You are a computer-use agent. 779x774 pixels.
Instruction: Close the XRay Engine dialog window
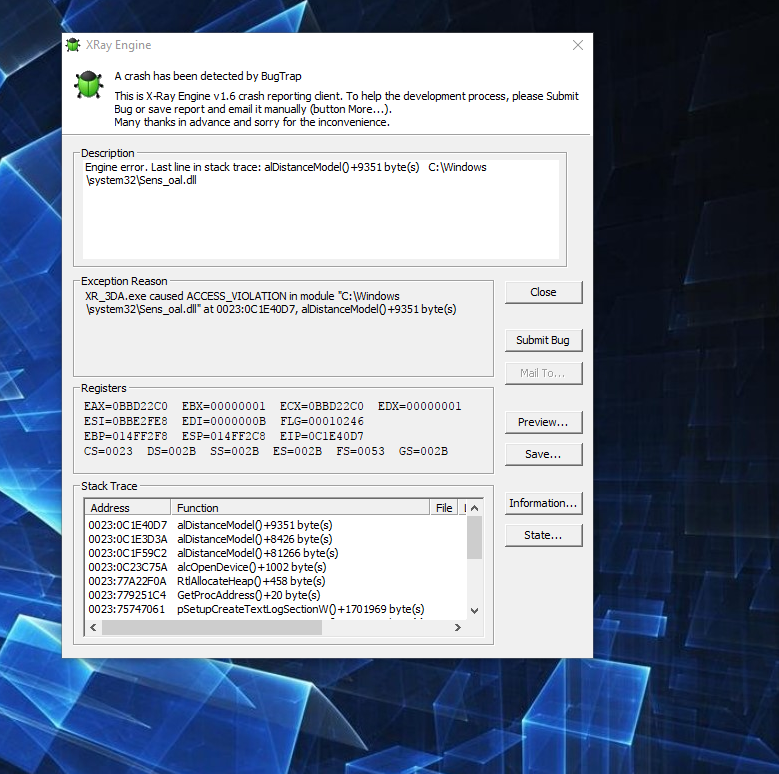tap(577, 45)
